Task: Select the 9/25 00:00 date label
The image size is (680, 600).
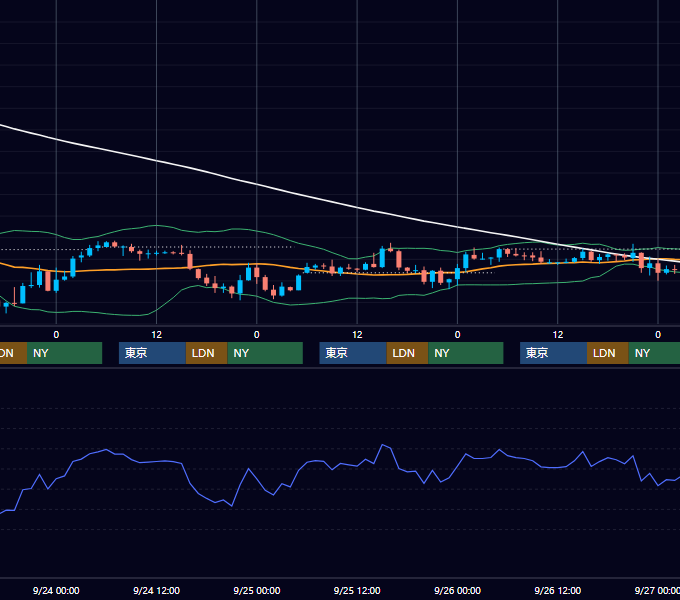Action: point(257,590)
